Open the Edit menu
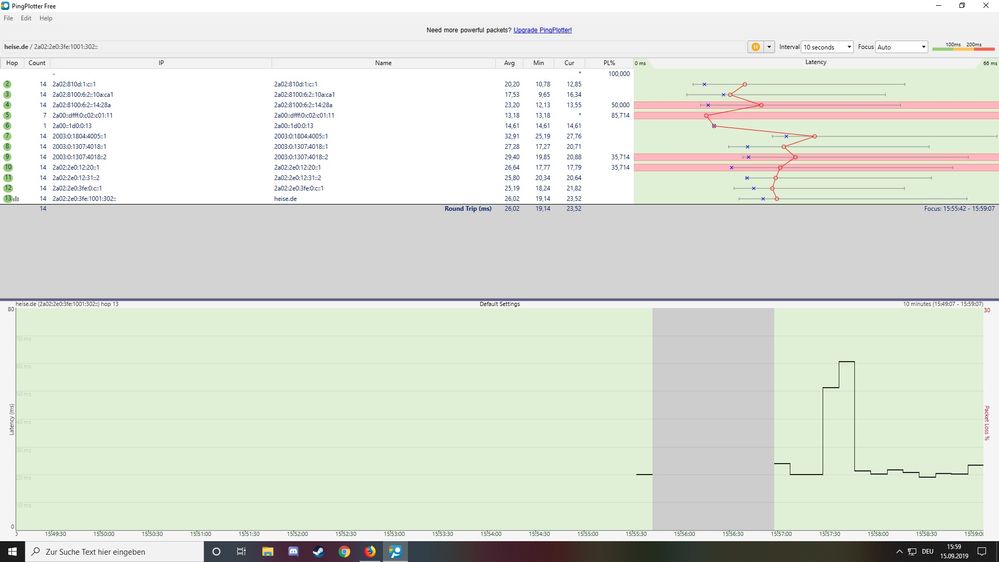Screen dimensions: 999x562 coord(25,18)
